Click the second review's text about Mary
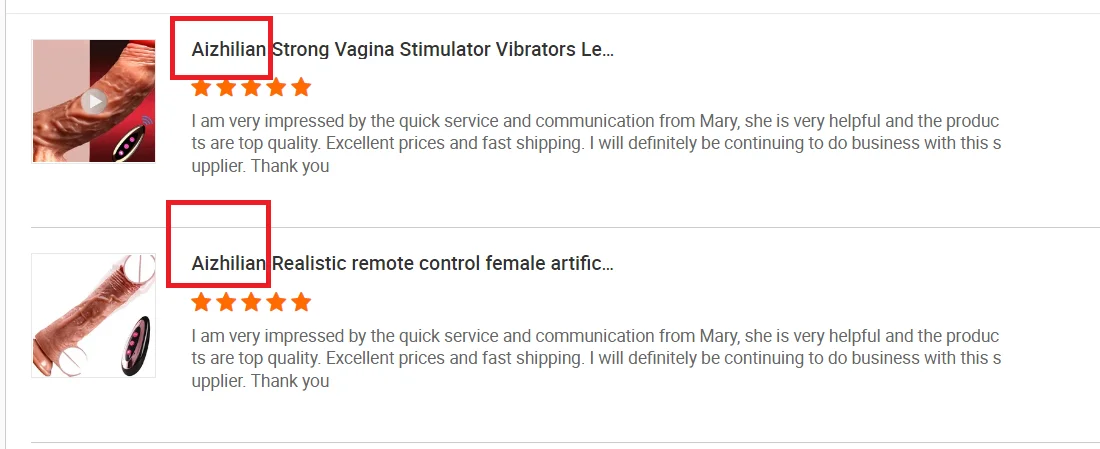The width and height of the screenshot is (1100, 449). click(x=595, y=336)
